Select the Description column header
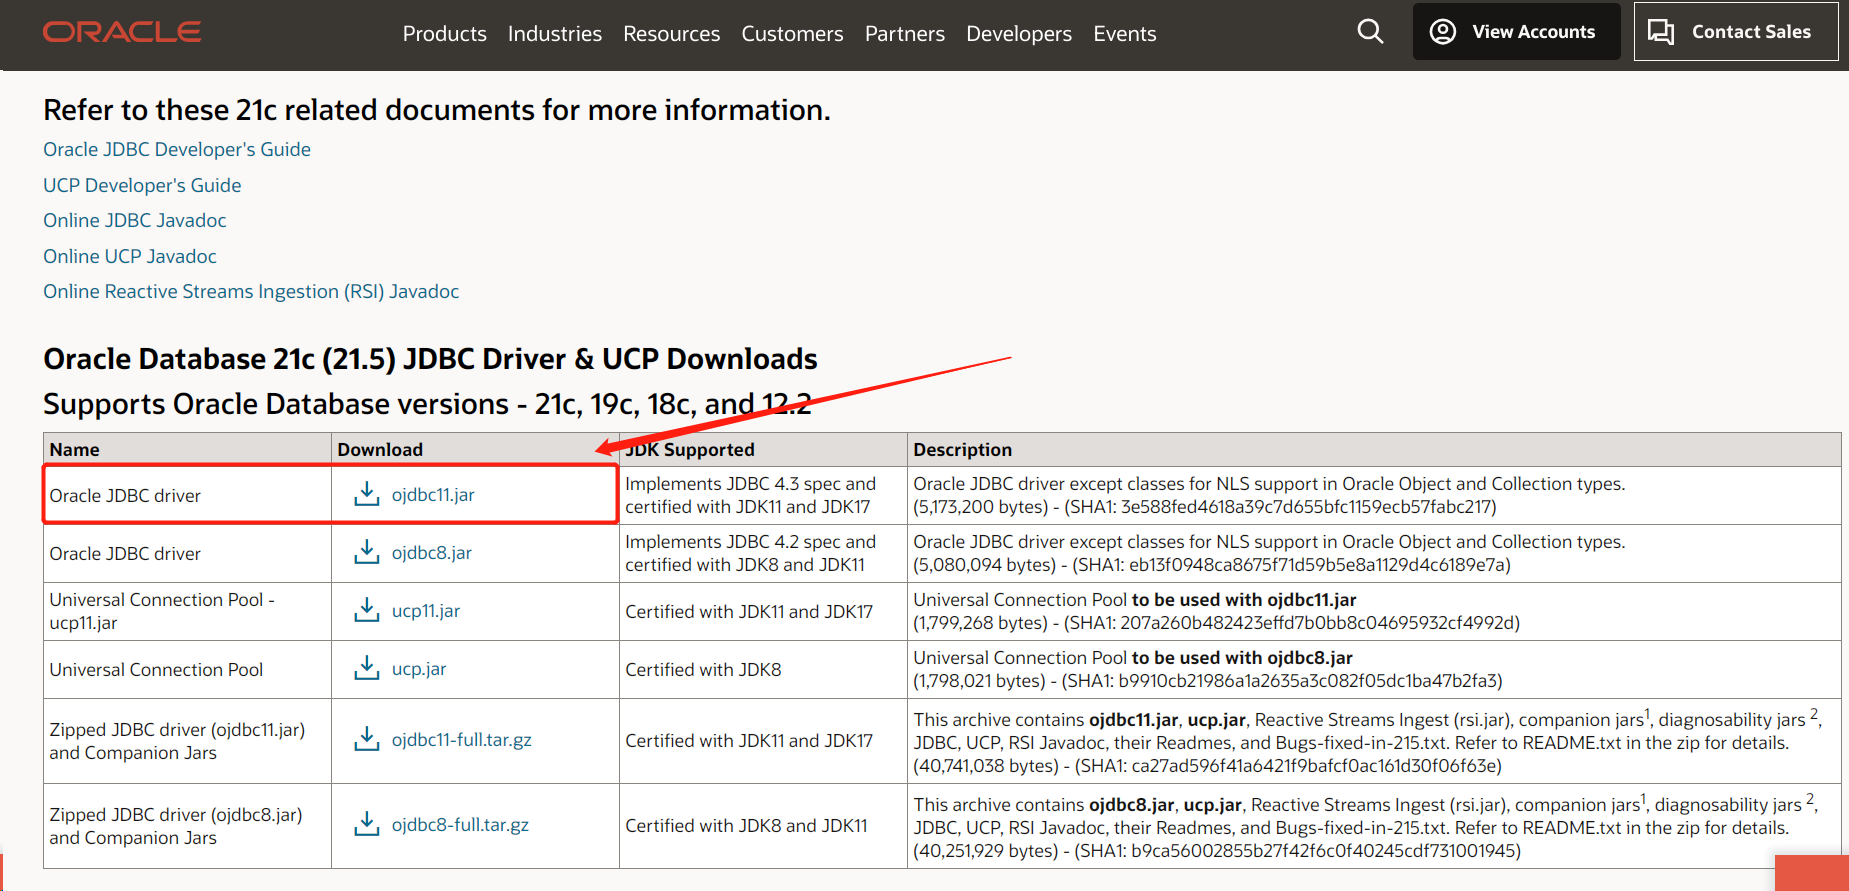Screen dimensions: 1849x891 coord(1374,450)
